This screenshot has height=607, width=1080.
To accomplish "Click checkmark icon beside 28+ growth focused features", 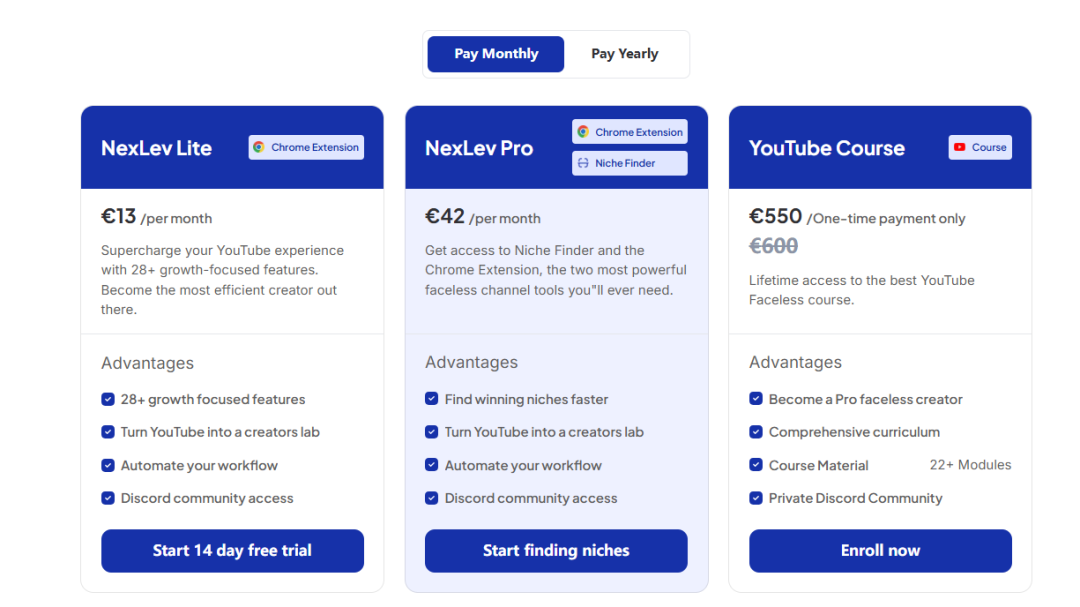I will (x=108, y=399).
